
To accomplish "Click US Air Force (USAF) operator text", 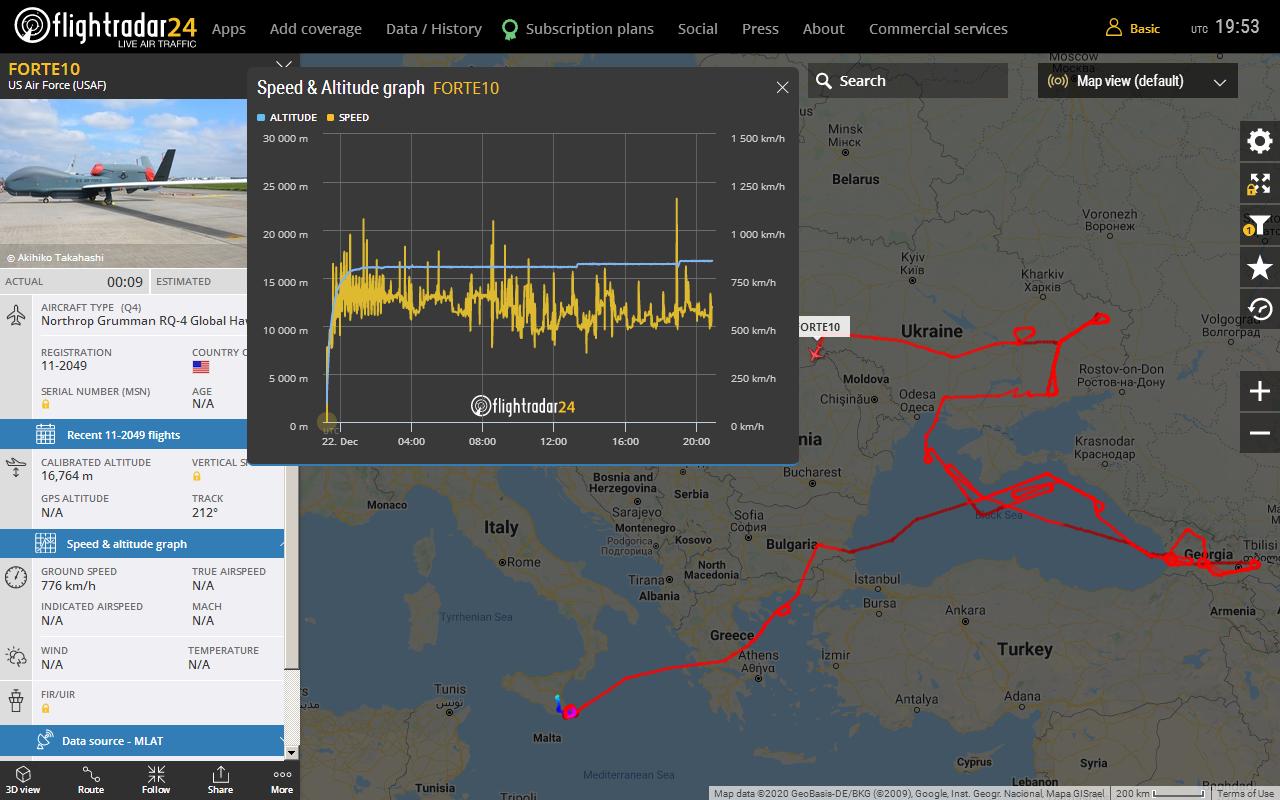I will (57, 85).
